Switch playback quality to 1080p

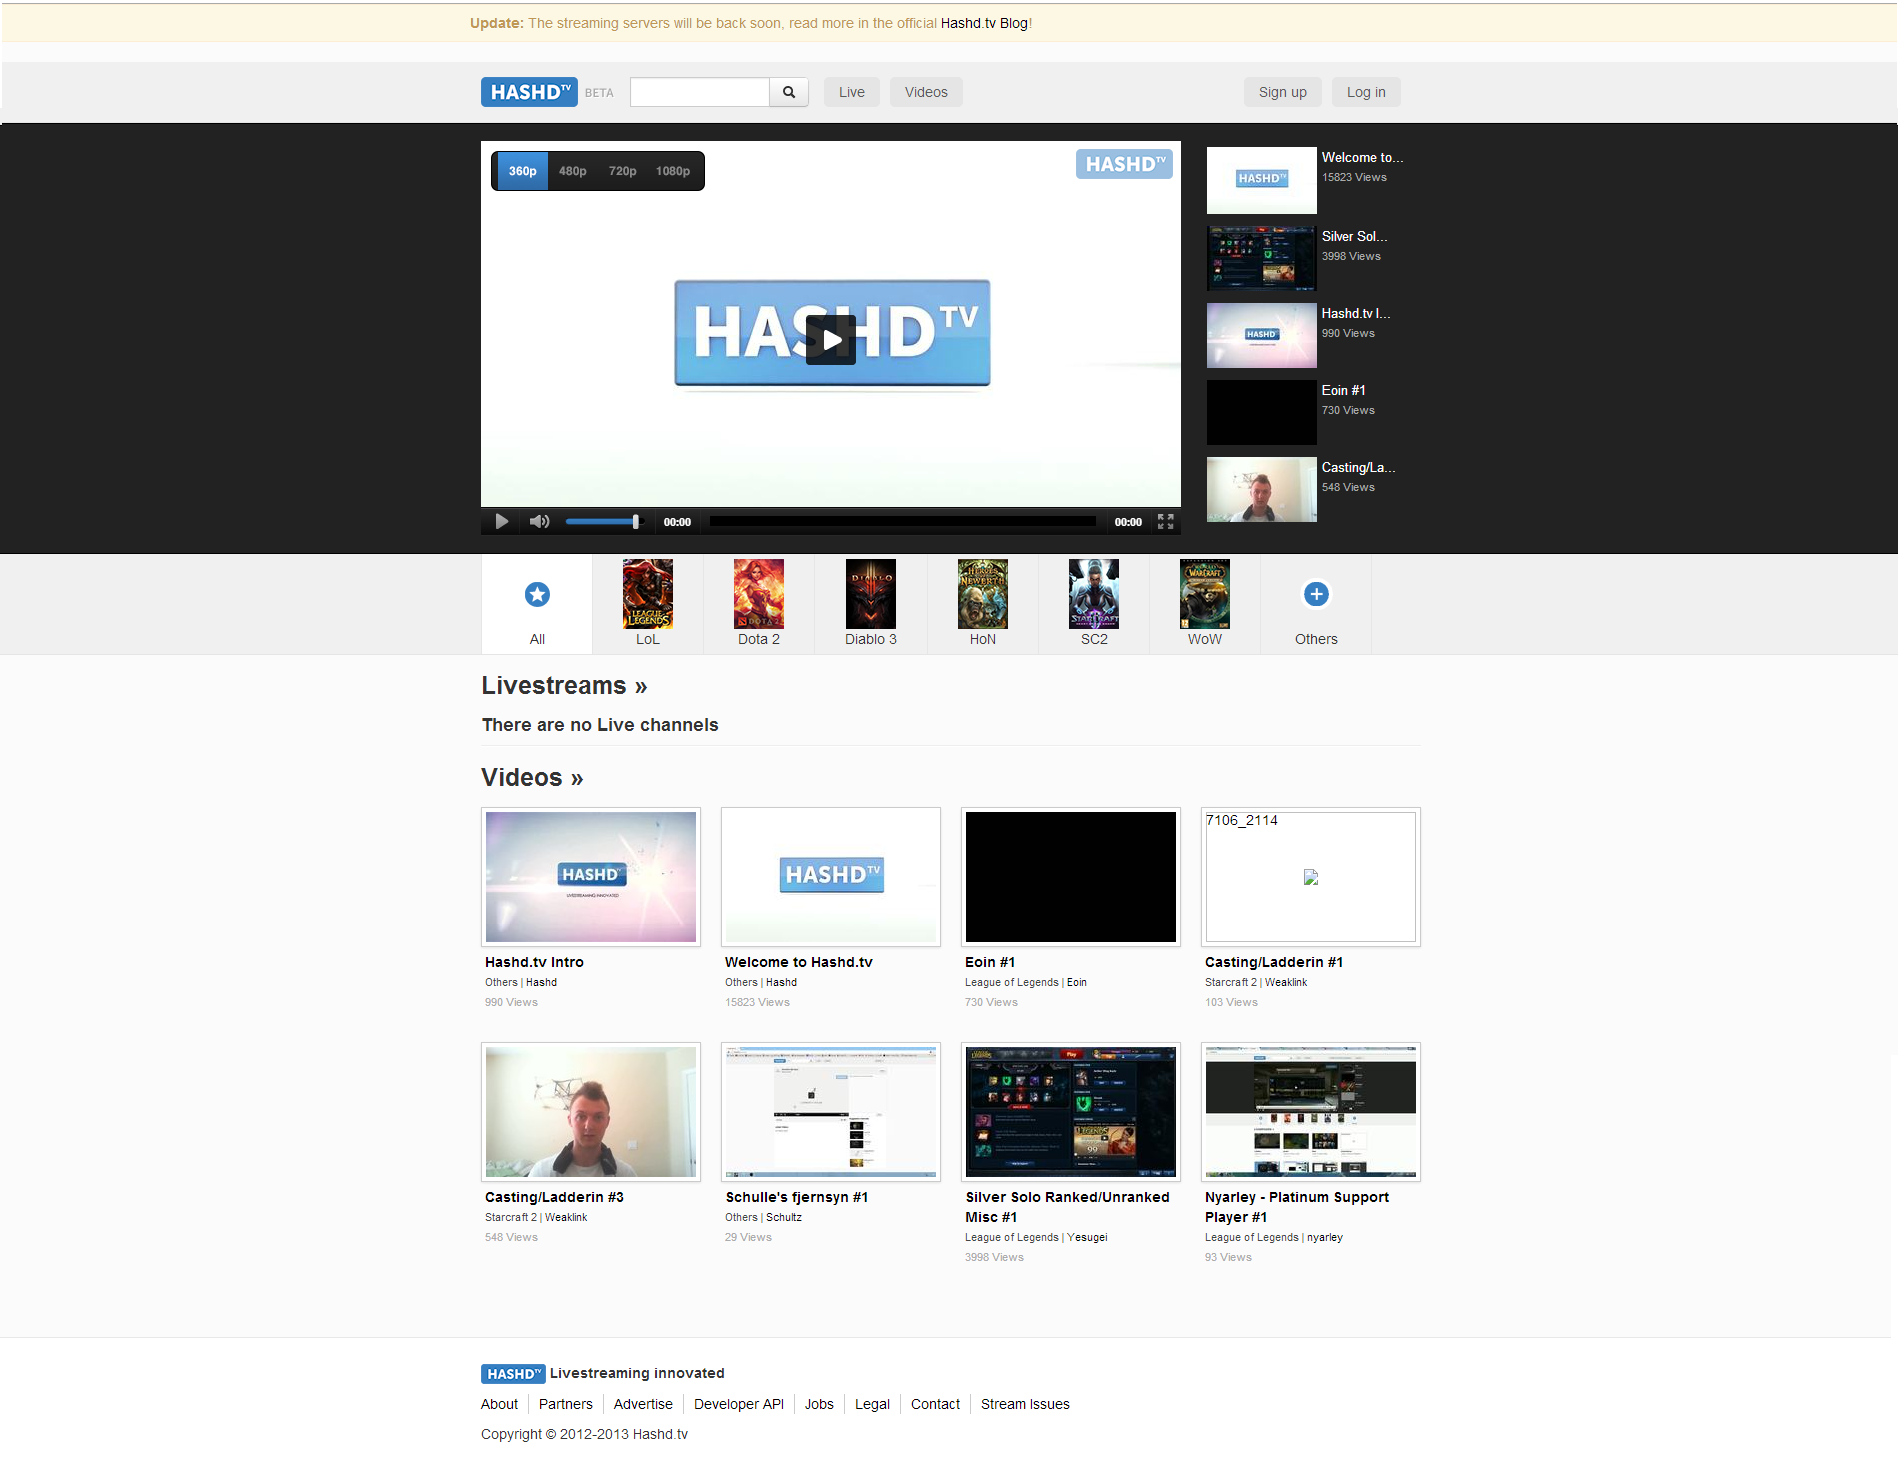tap(673, 170)
